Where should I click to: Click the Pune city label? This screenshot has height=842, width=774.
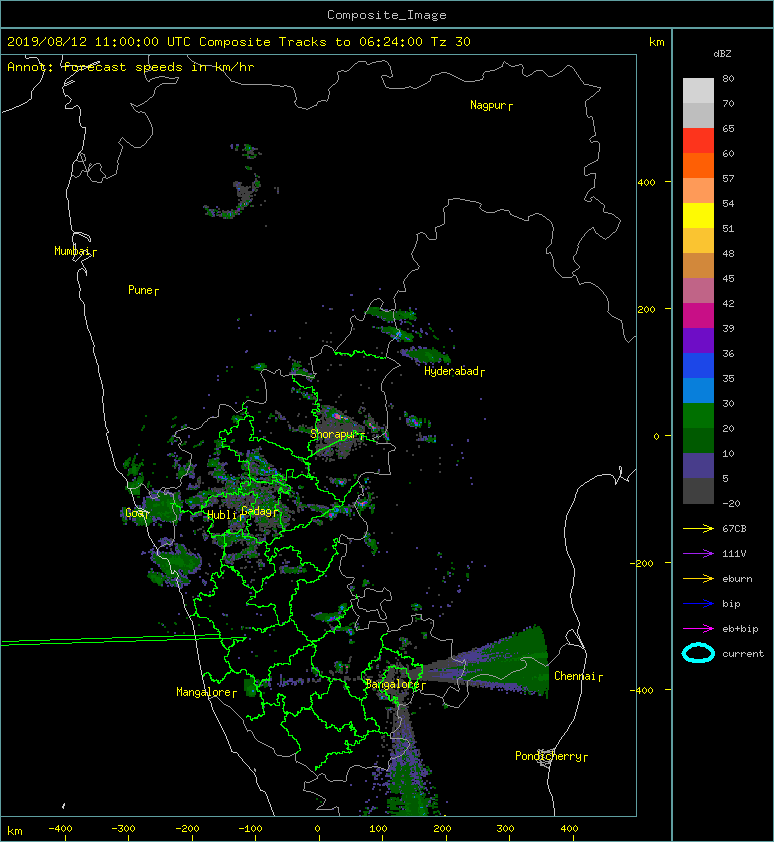[x=140, y=290]
